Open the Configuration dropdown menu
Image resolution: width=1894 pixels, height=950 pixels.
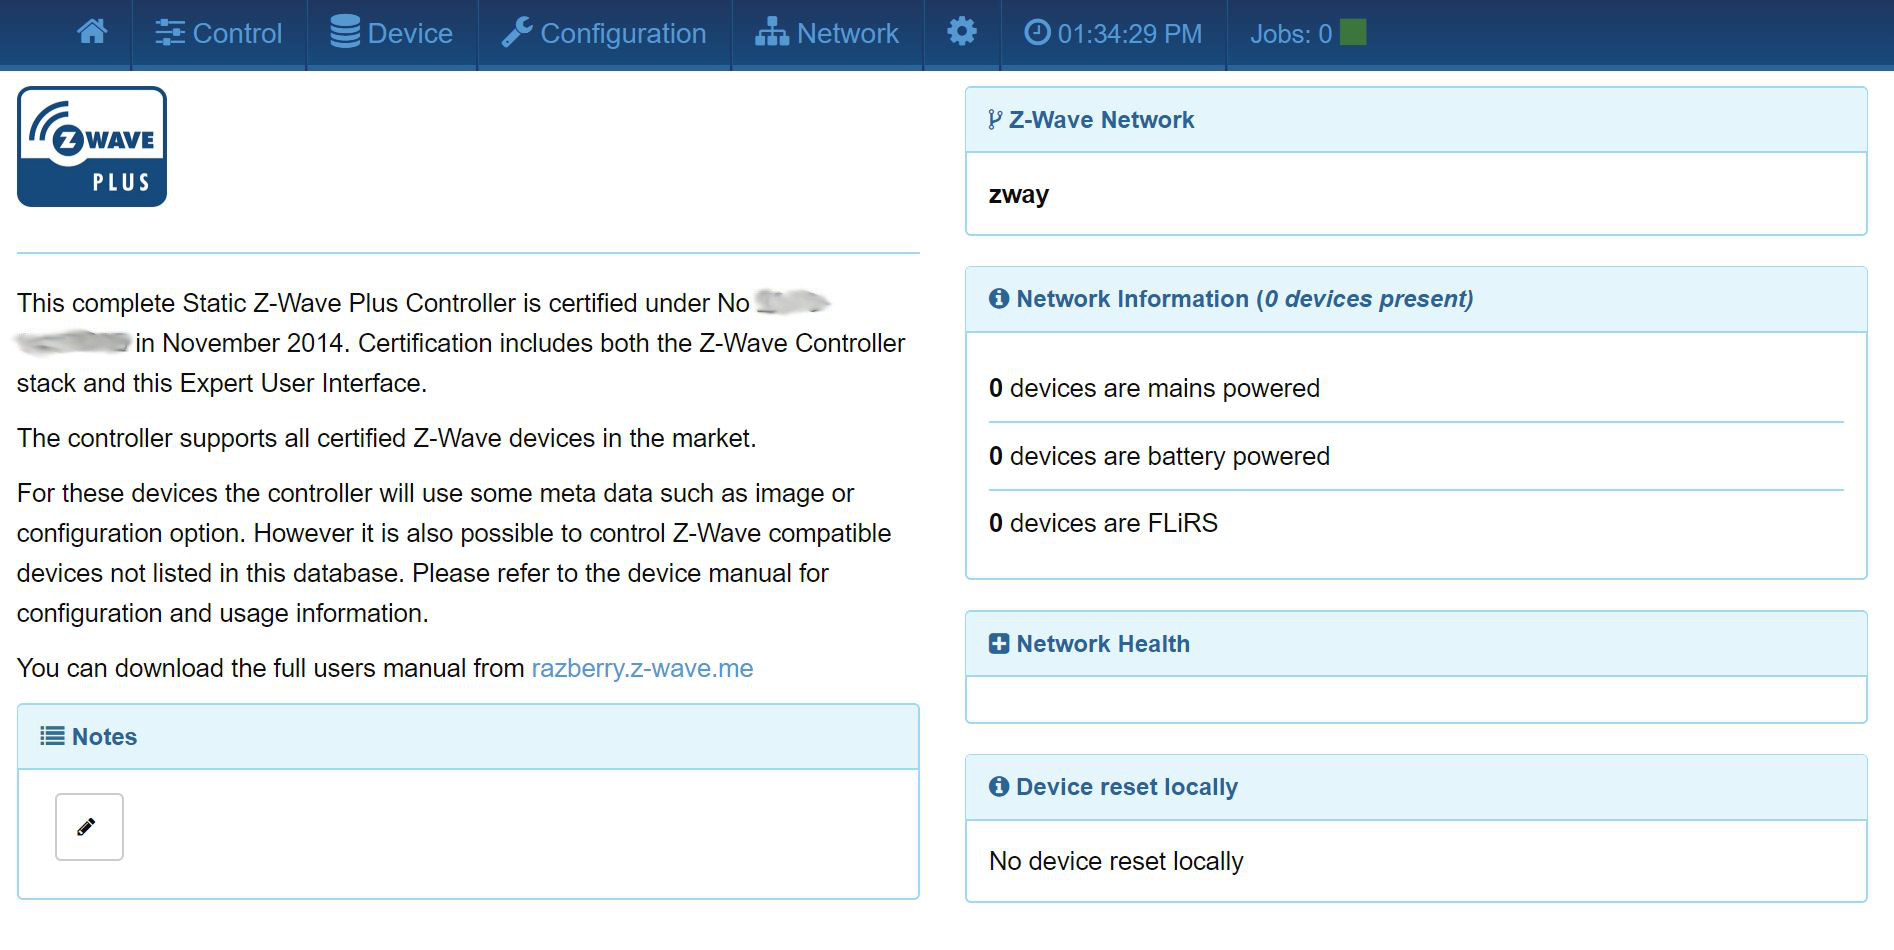click(604, 33)
